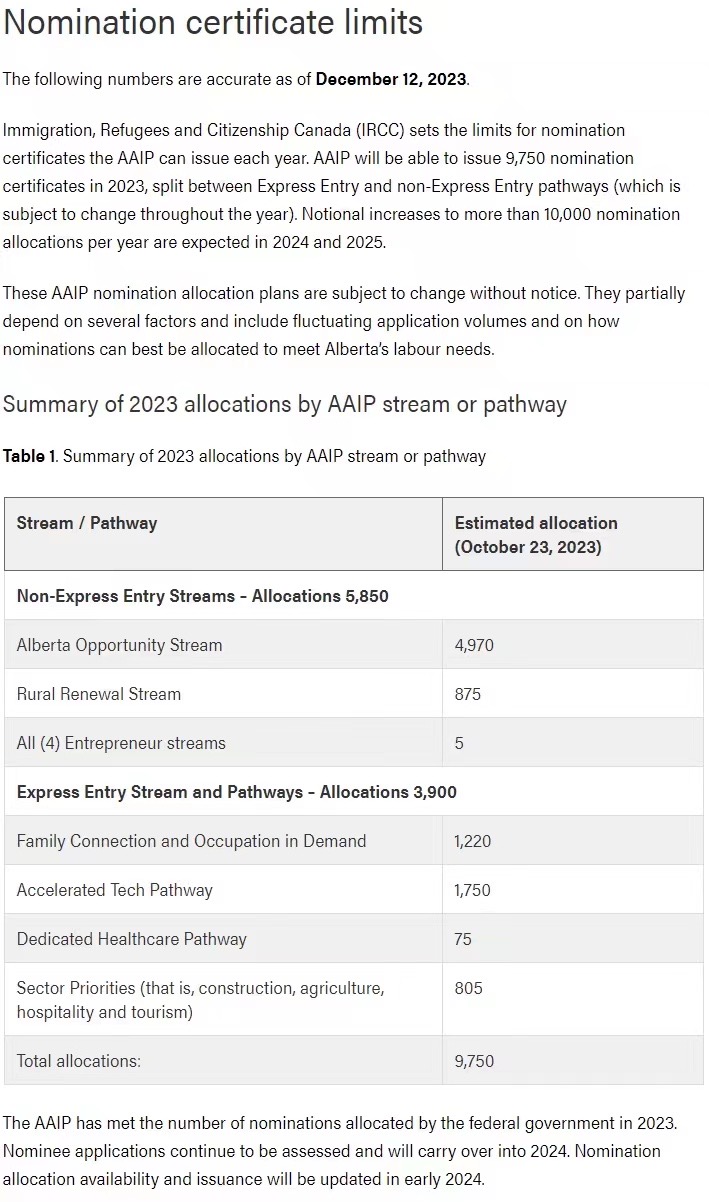
Task: Click the Stream / Pathway column header
Action: (x=224, y=534)
